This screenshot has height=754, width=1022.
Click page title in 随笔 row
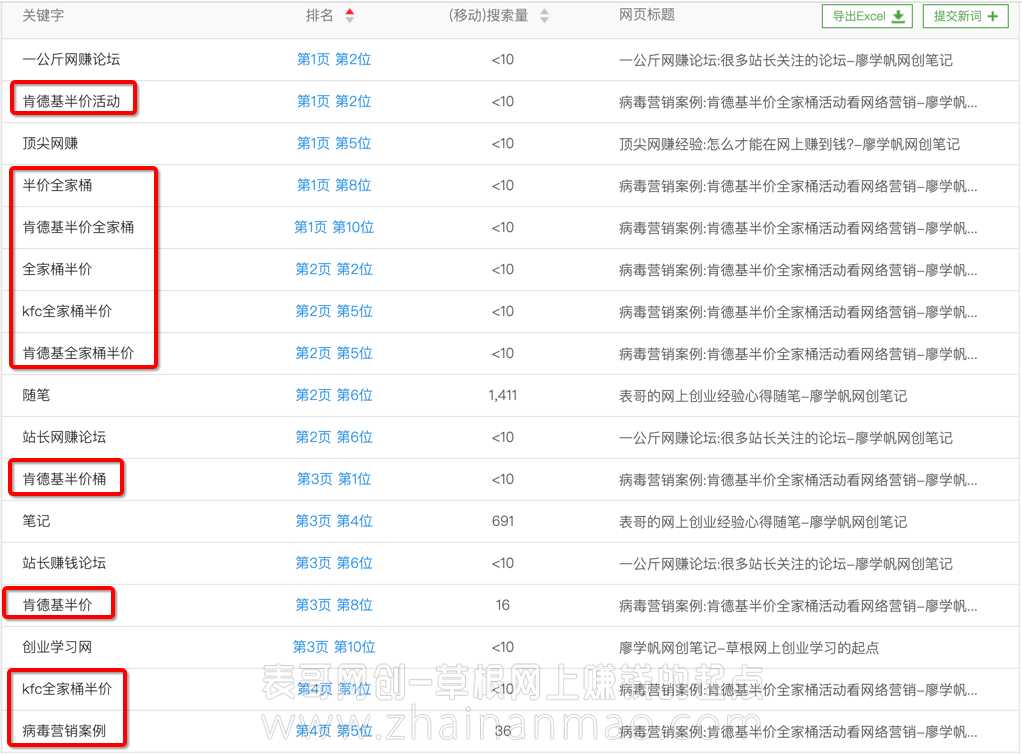point(763,396)
